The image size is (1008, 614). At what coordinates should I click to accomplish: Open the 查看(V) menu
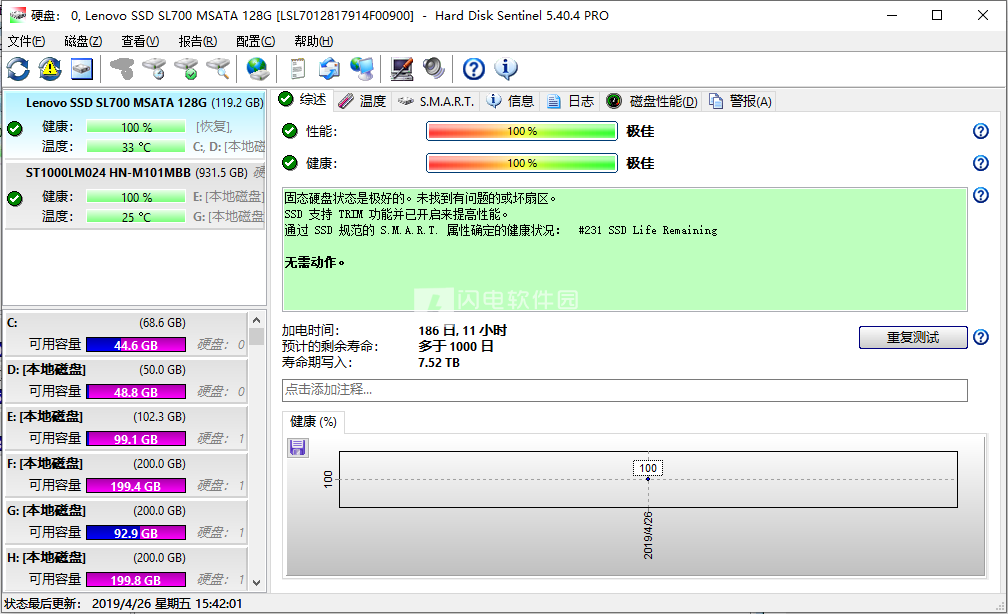tap(140, 41)
